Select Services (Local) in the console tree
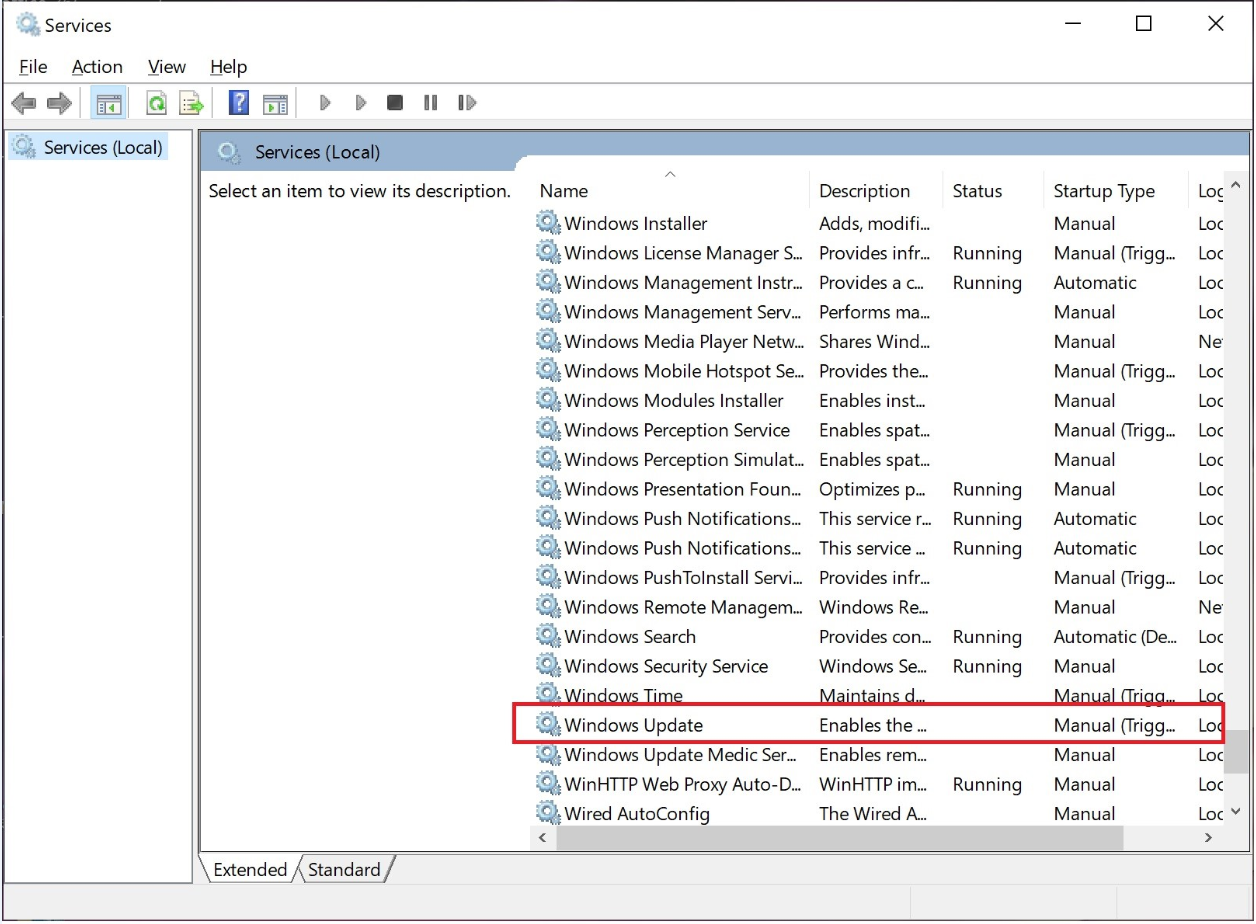The width and height of the screenshot is (1256, 924). [x=102, y=148]
